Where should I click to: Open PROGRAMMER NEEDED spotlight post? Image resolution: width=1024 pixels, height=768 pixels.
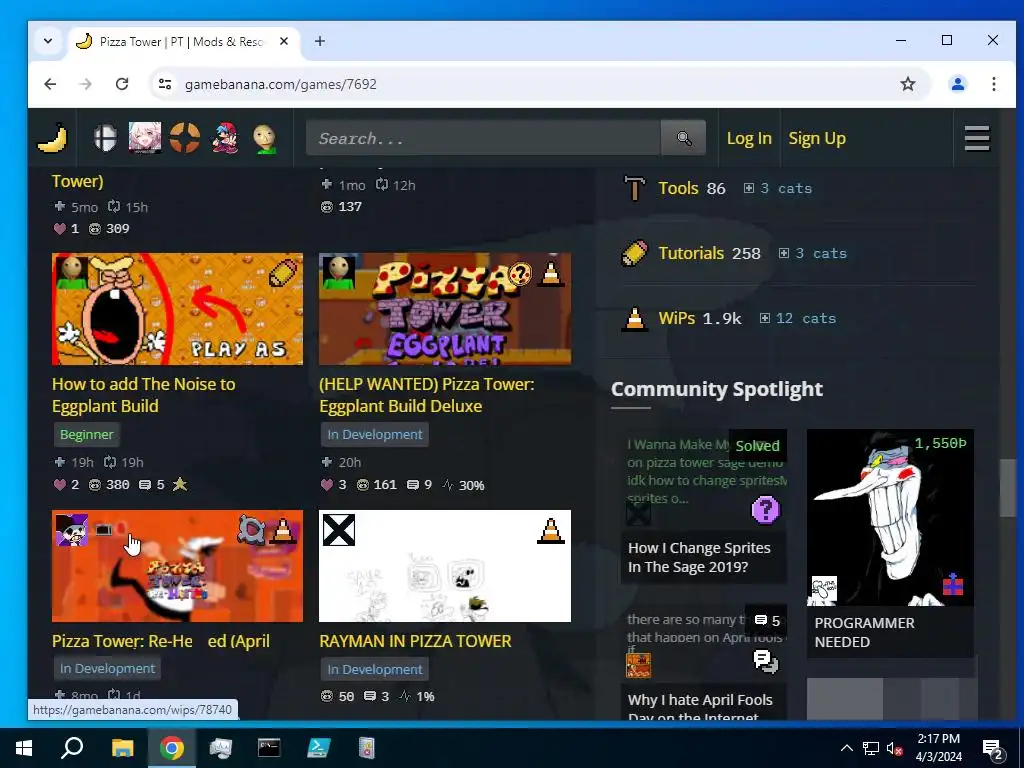(x=865, y=632)
